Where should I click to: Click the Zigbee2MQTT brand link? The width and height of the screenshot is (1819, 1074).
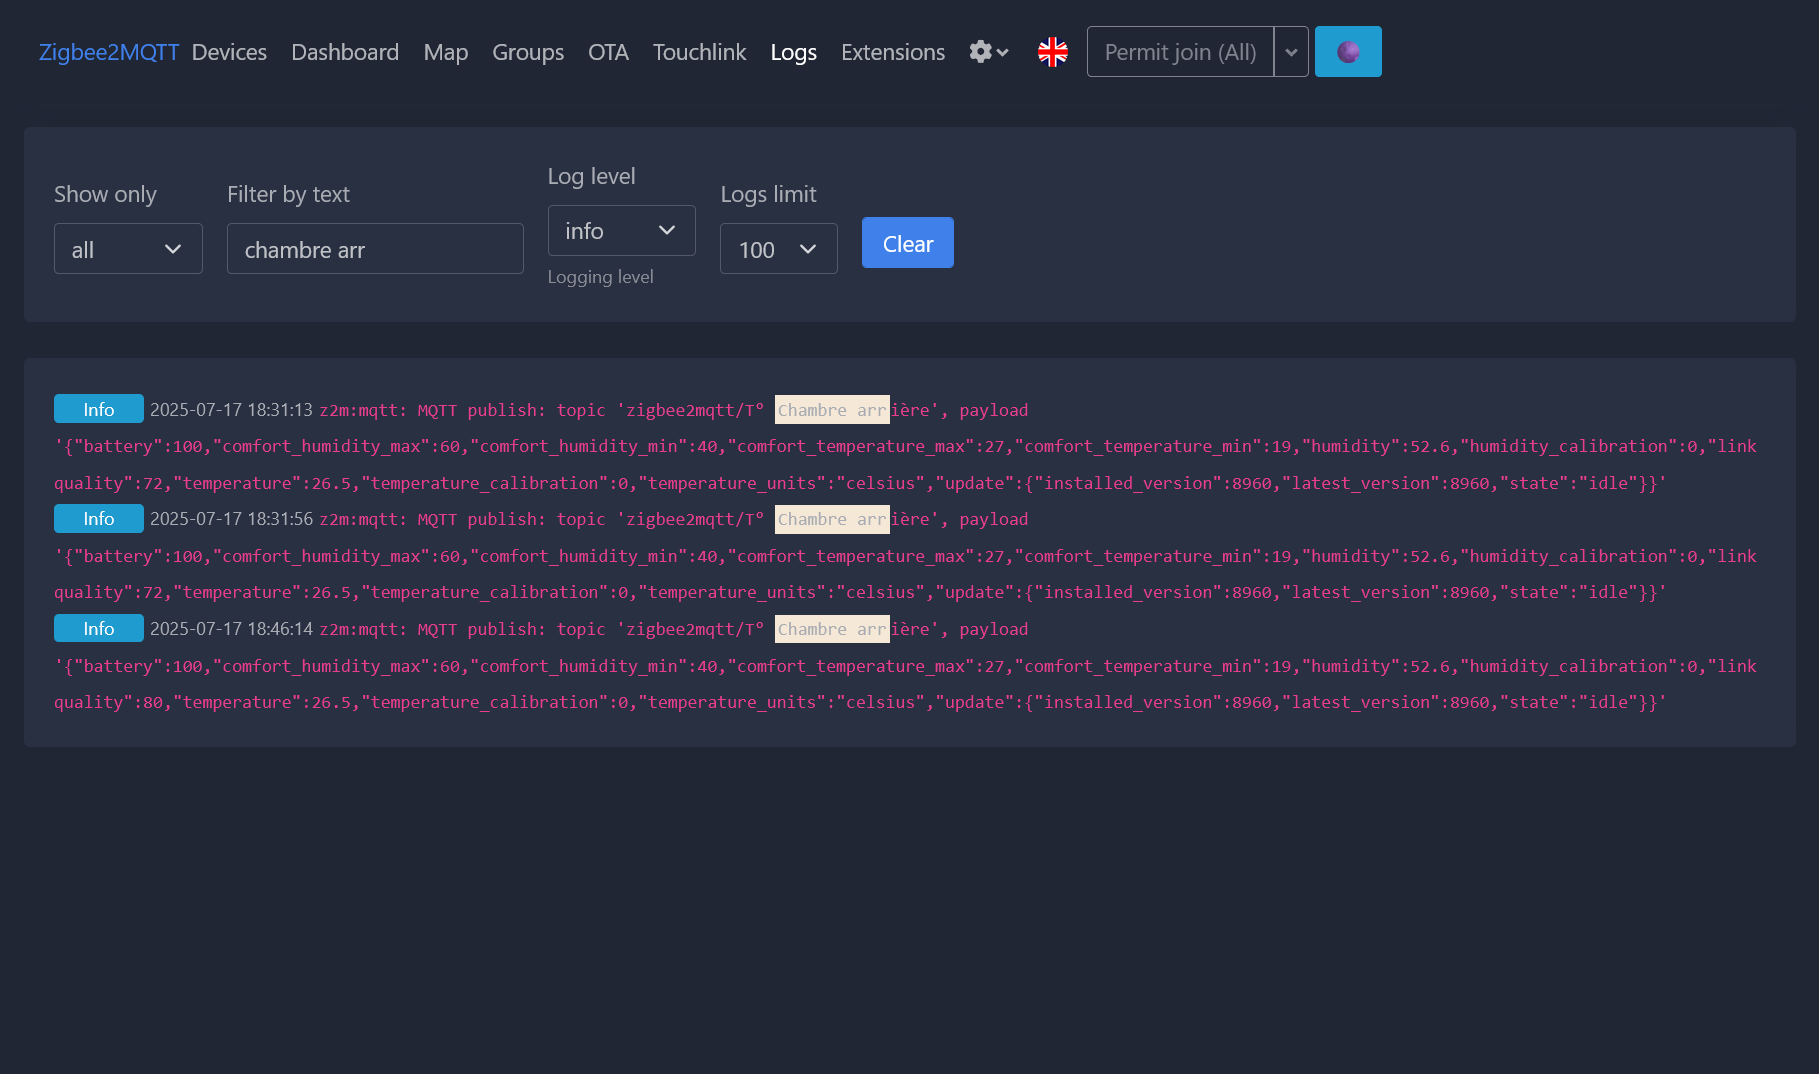click(x=109, y=52)
